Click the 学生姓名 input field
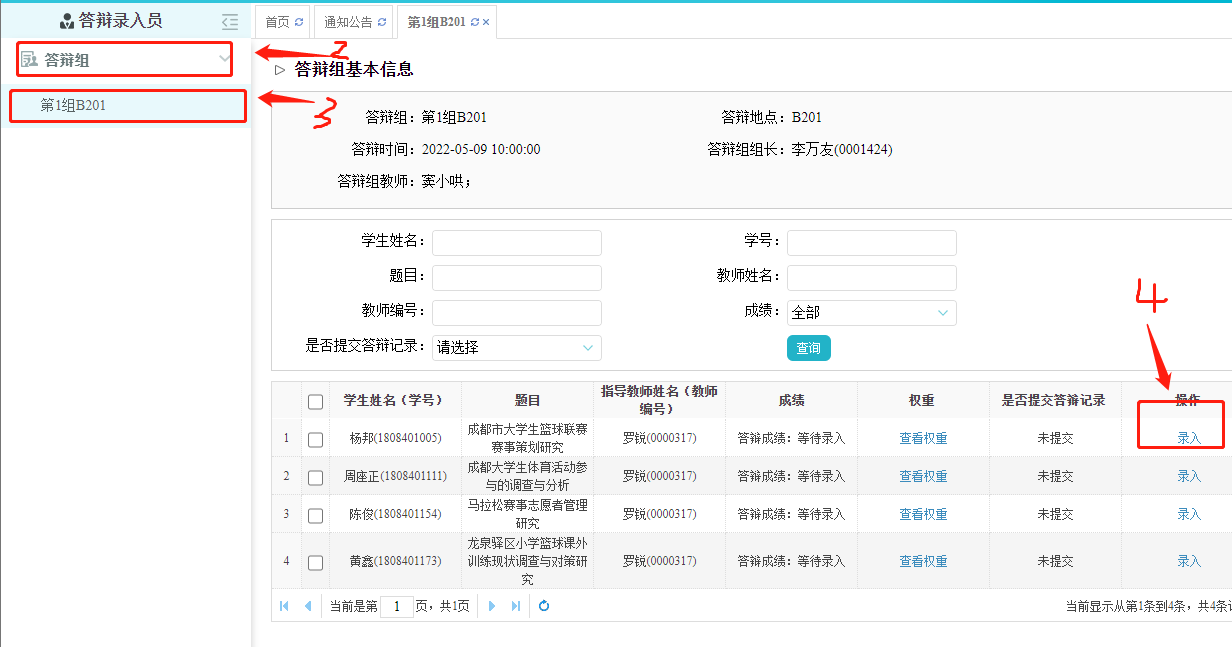 (516, 243)
